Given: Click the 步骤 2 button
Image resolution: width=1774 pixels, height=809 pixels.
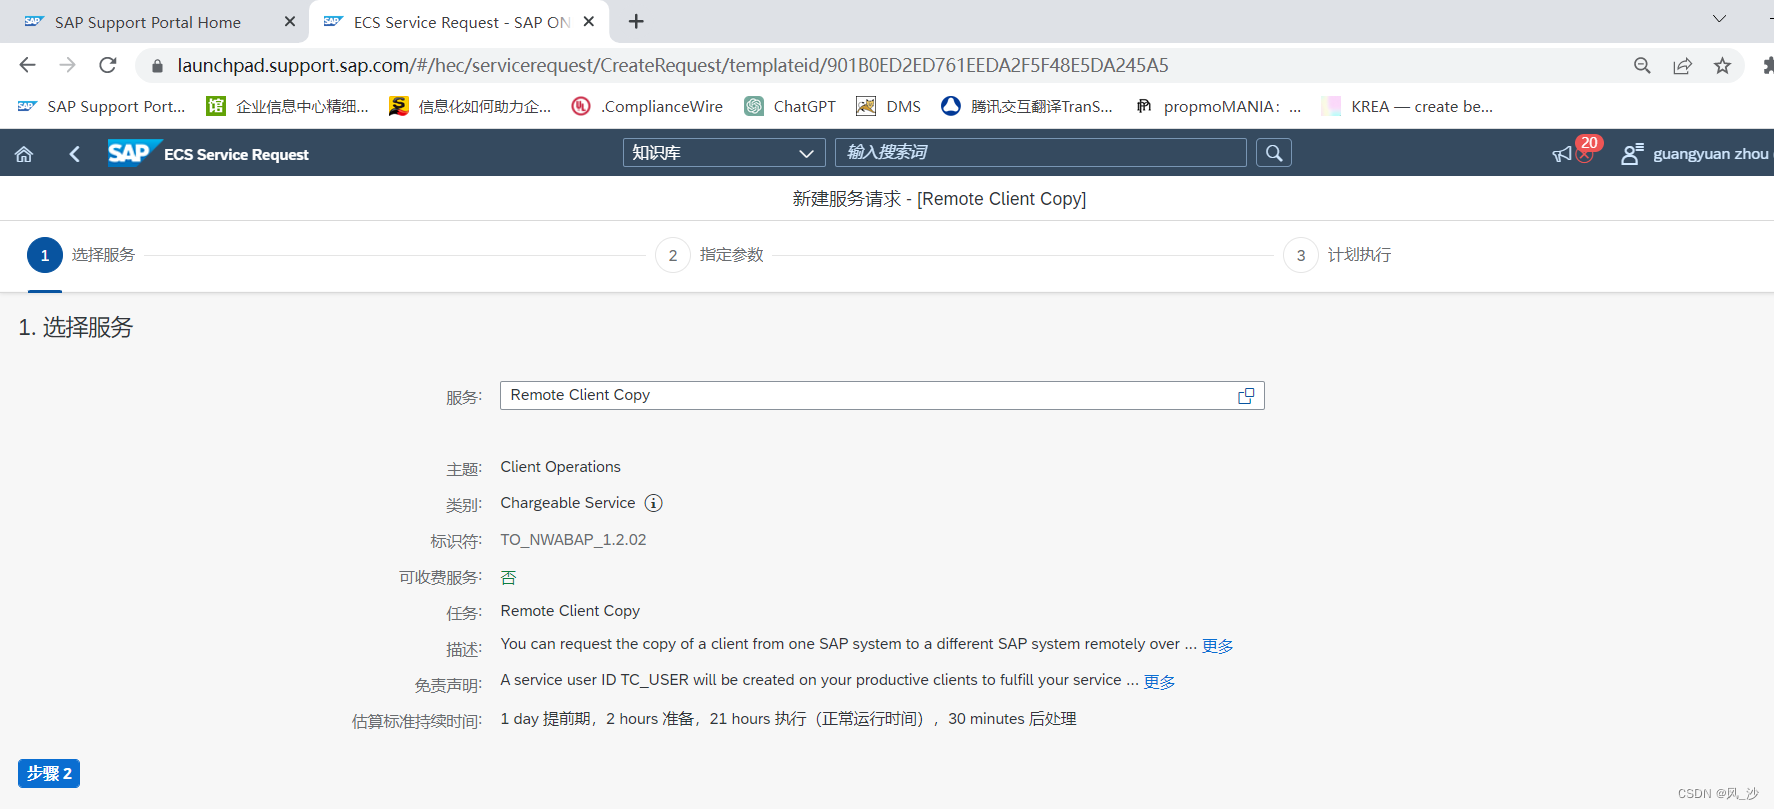Looking at the screenshot, I should coord(49,773).
